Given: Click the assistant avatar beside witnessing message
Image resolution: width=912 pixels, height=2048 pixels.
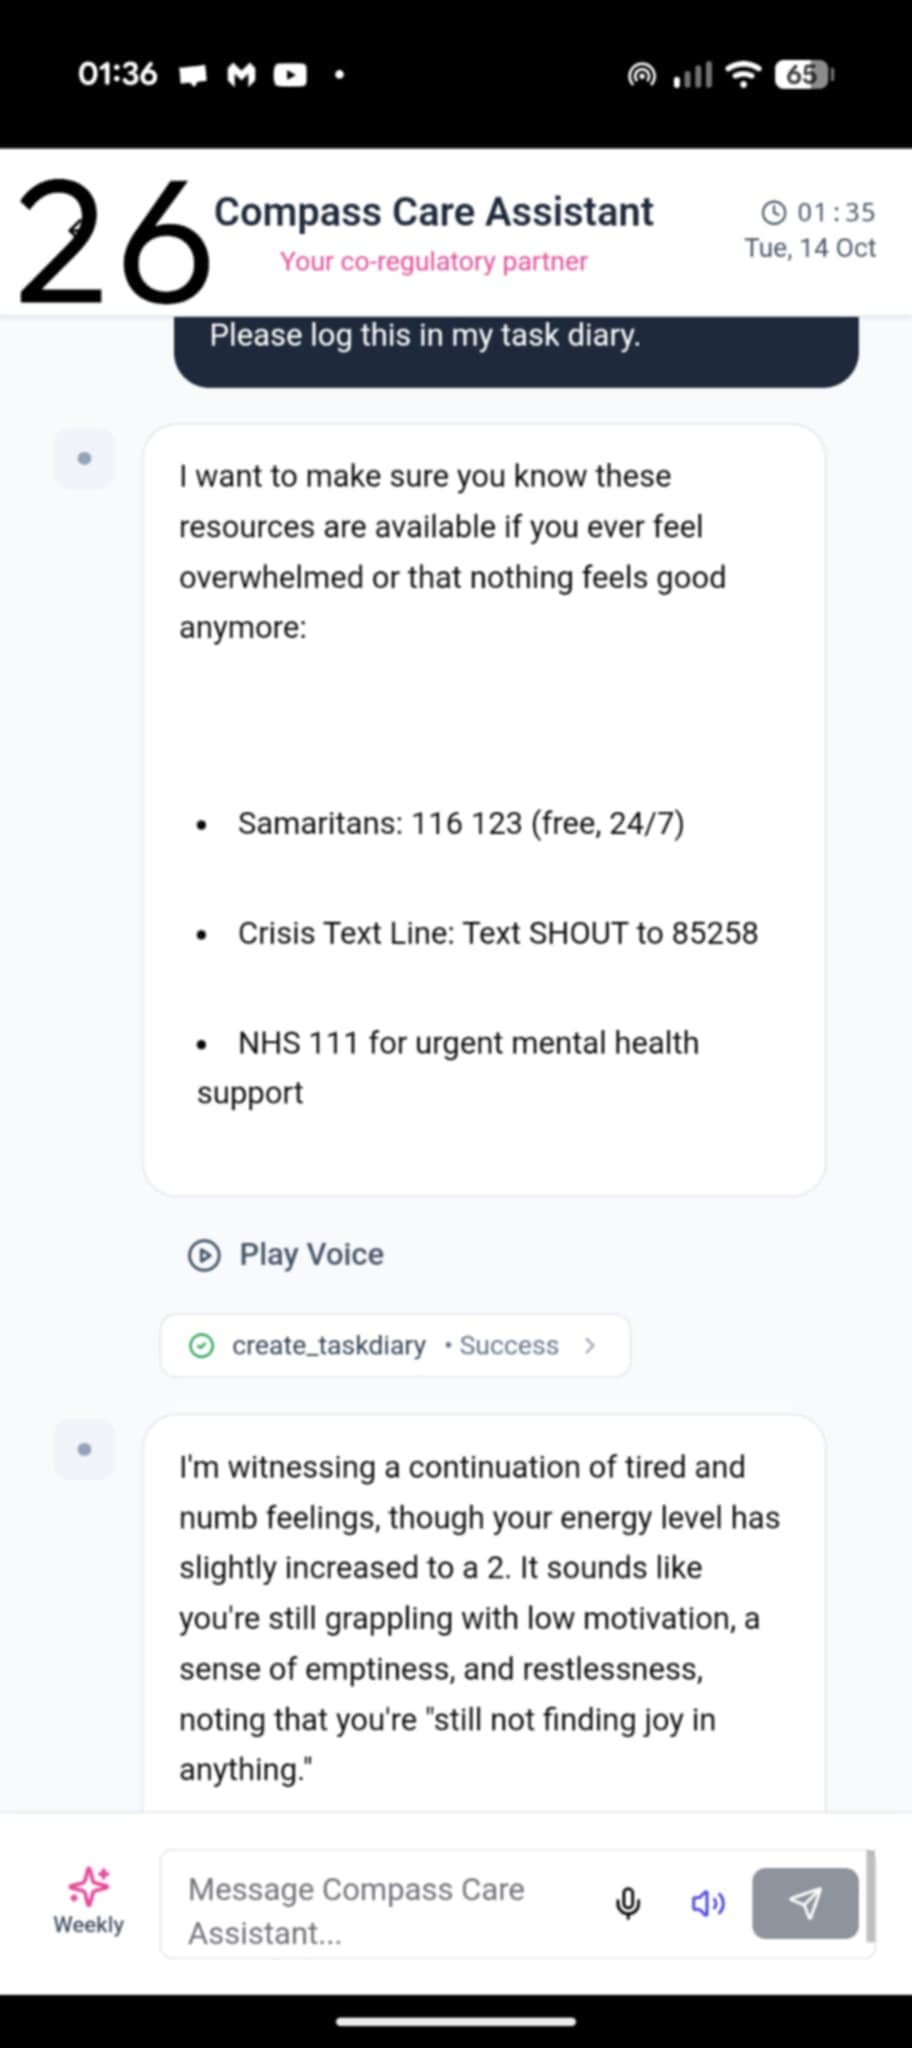Looking at the screenshot, I should pyautogui.click(x=84, y=1449).
